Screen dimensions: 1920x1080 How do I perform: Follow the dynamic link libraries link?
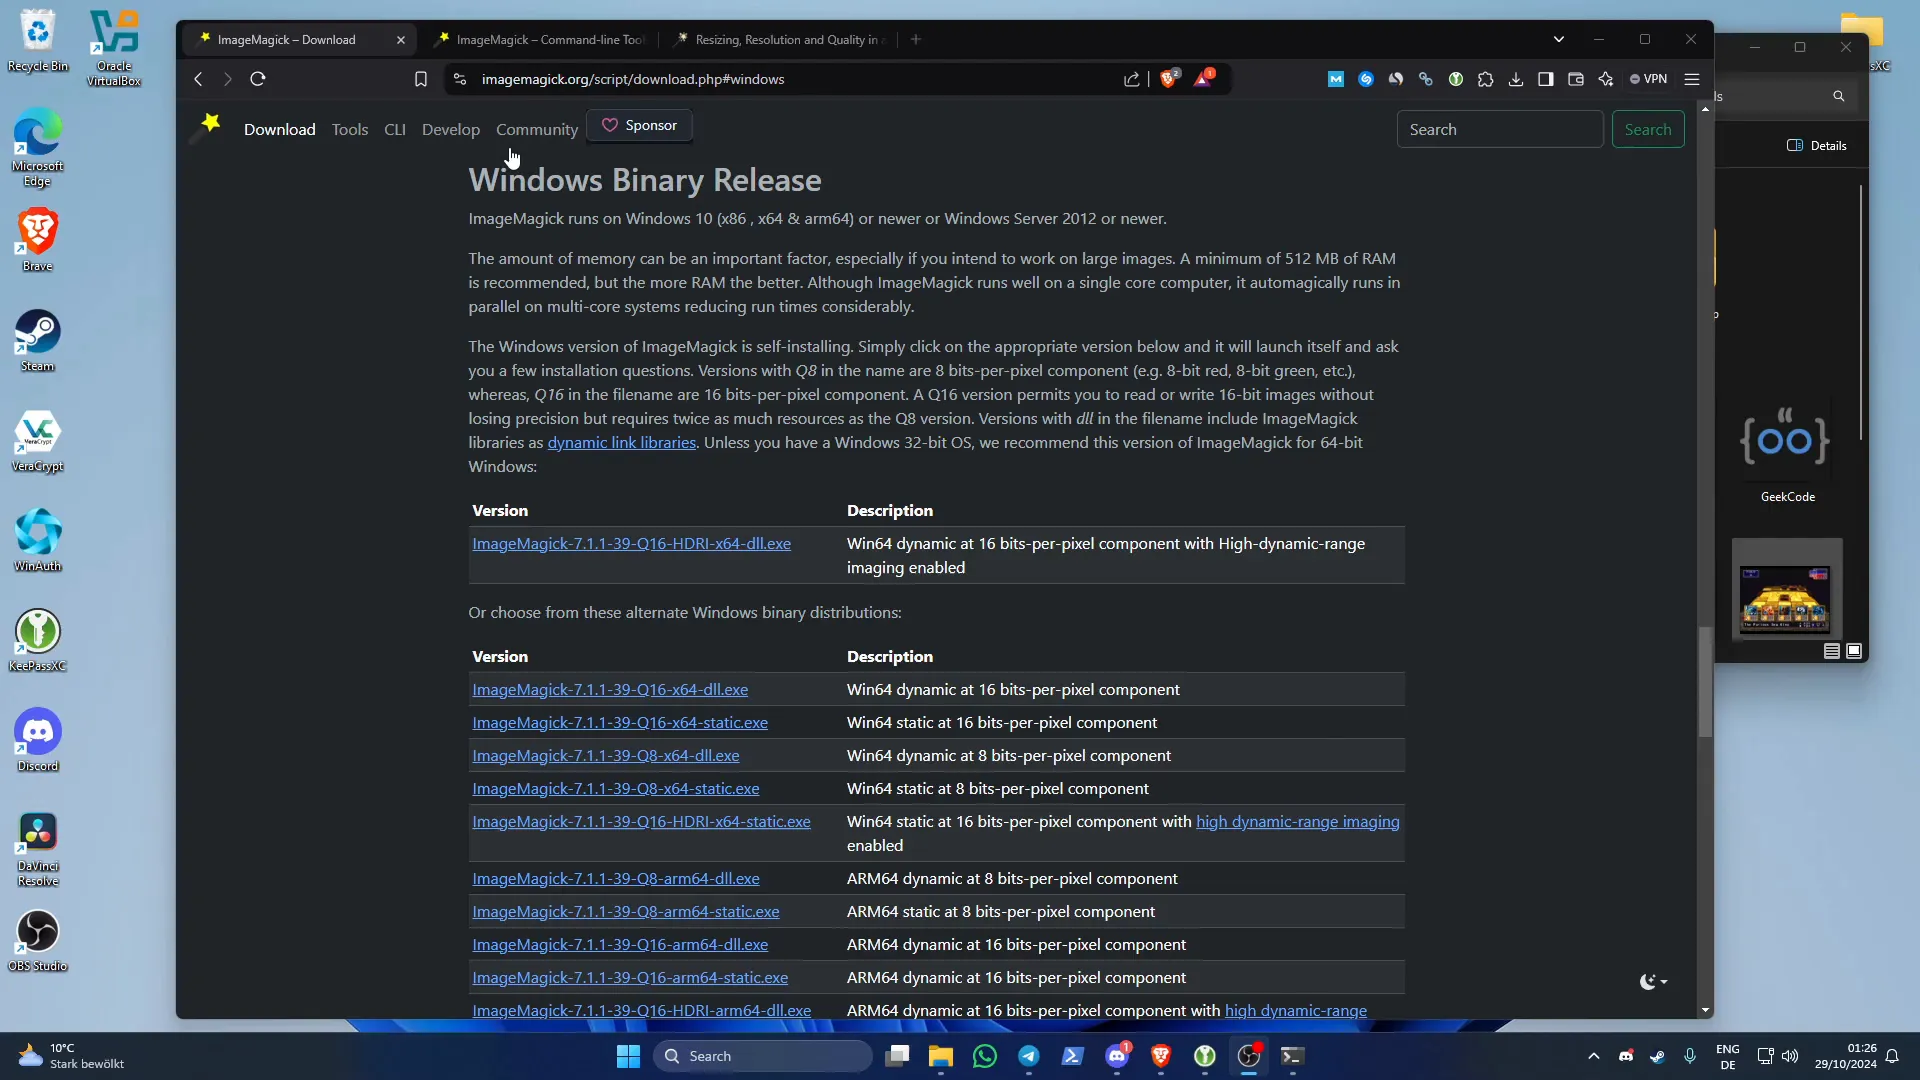(x=622, y=443)
